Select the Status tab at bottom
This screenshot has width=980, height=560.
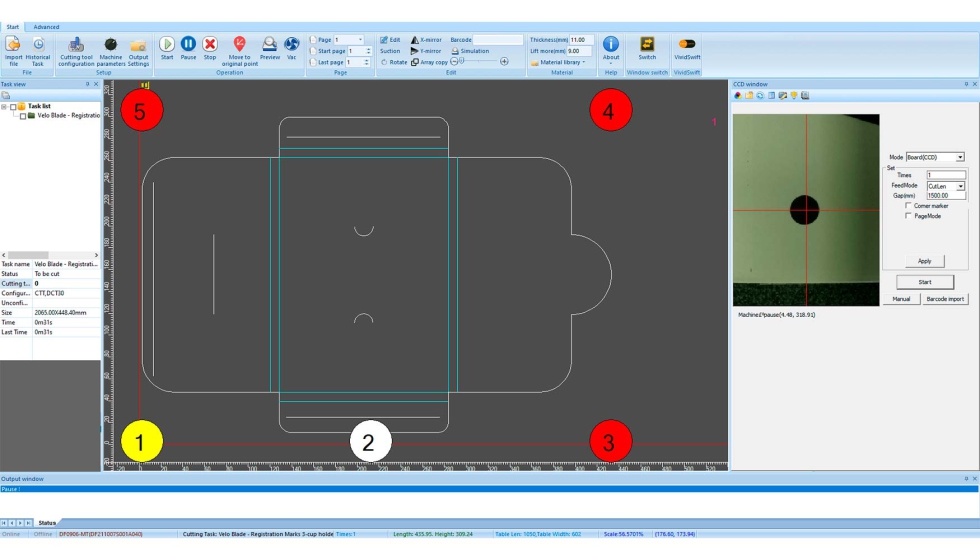click(47, 523)
